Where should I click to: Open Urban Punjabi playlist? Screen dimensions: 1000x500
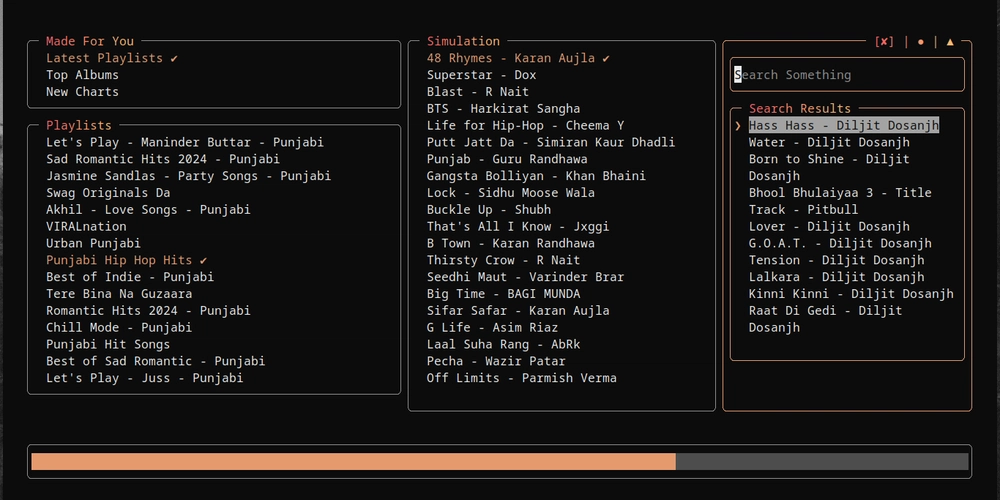pos(93,243)
